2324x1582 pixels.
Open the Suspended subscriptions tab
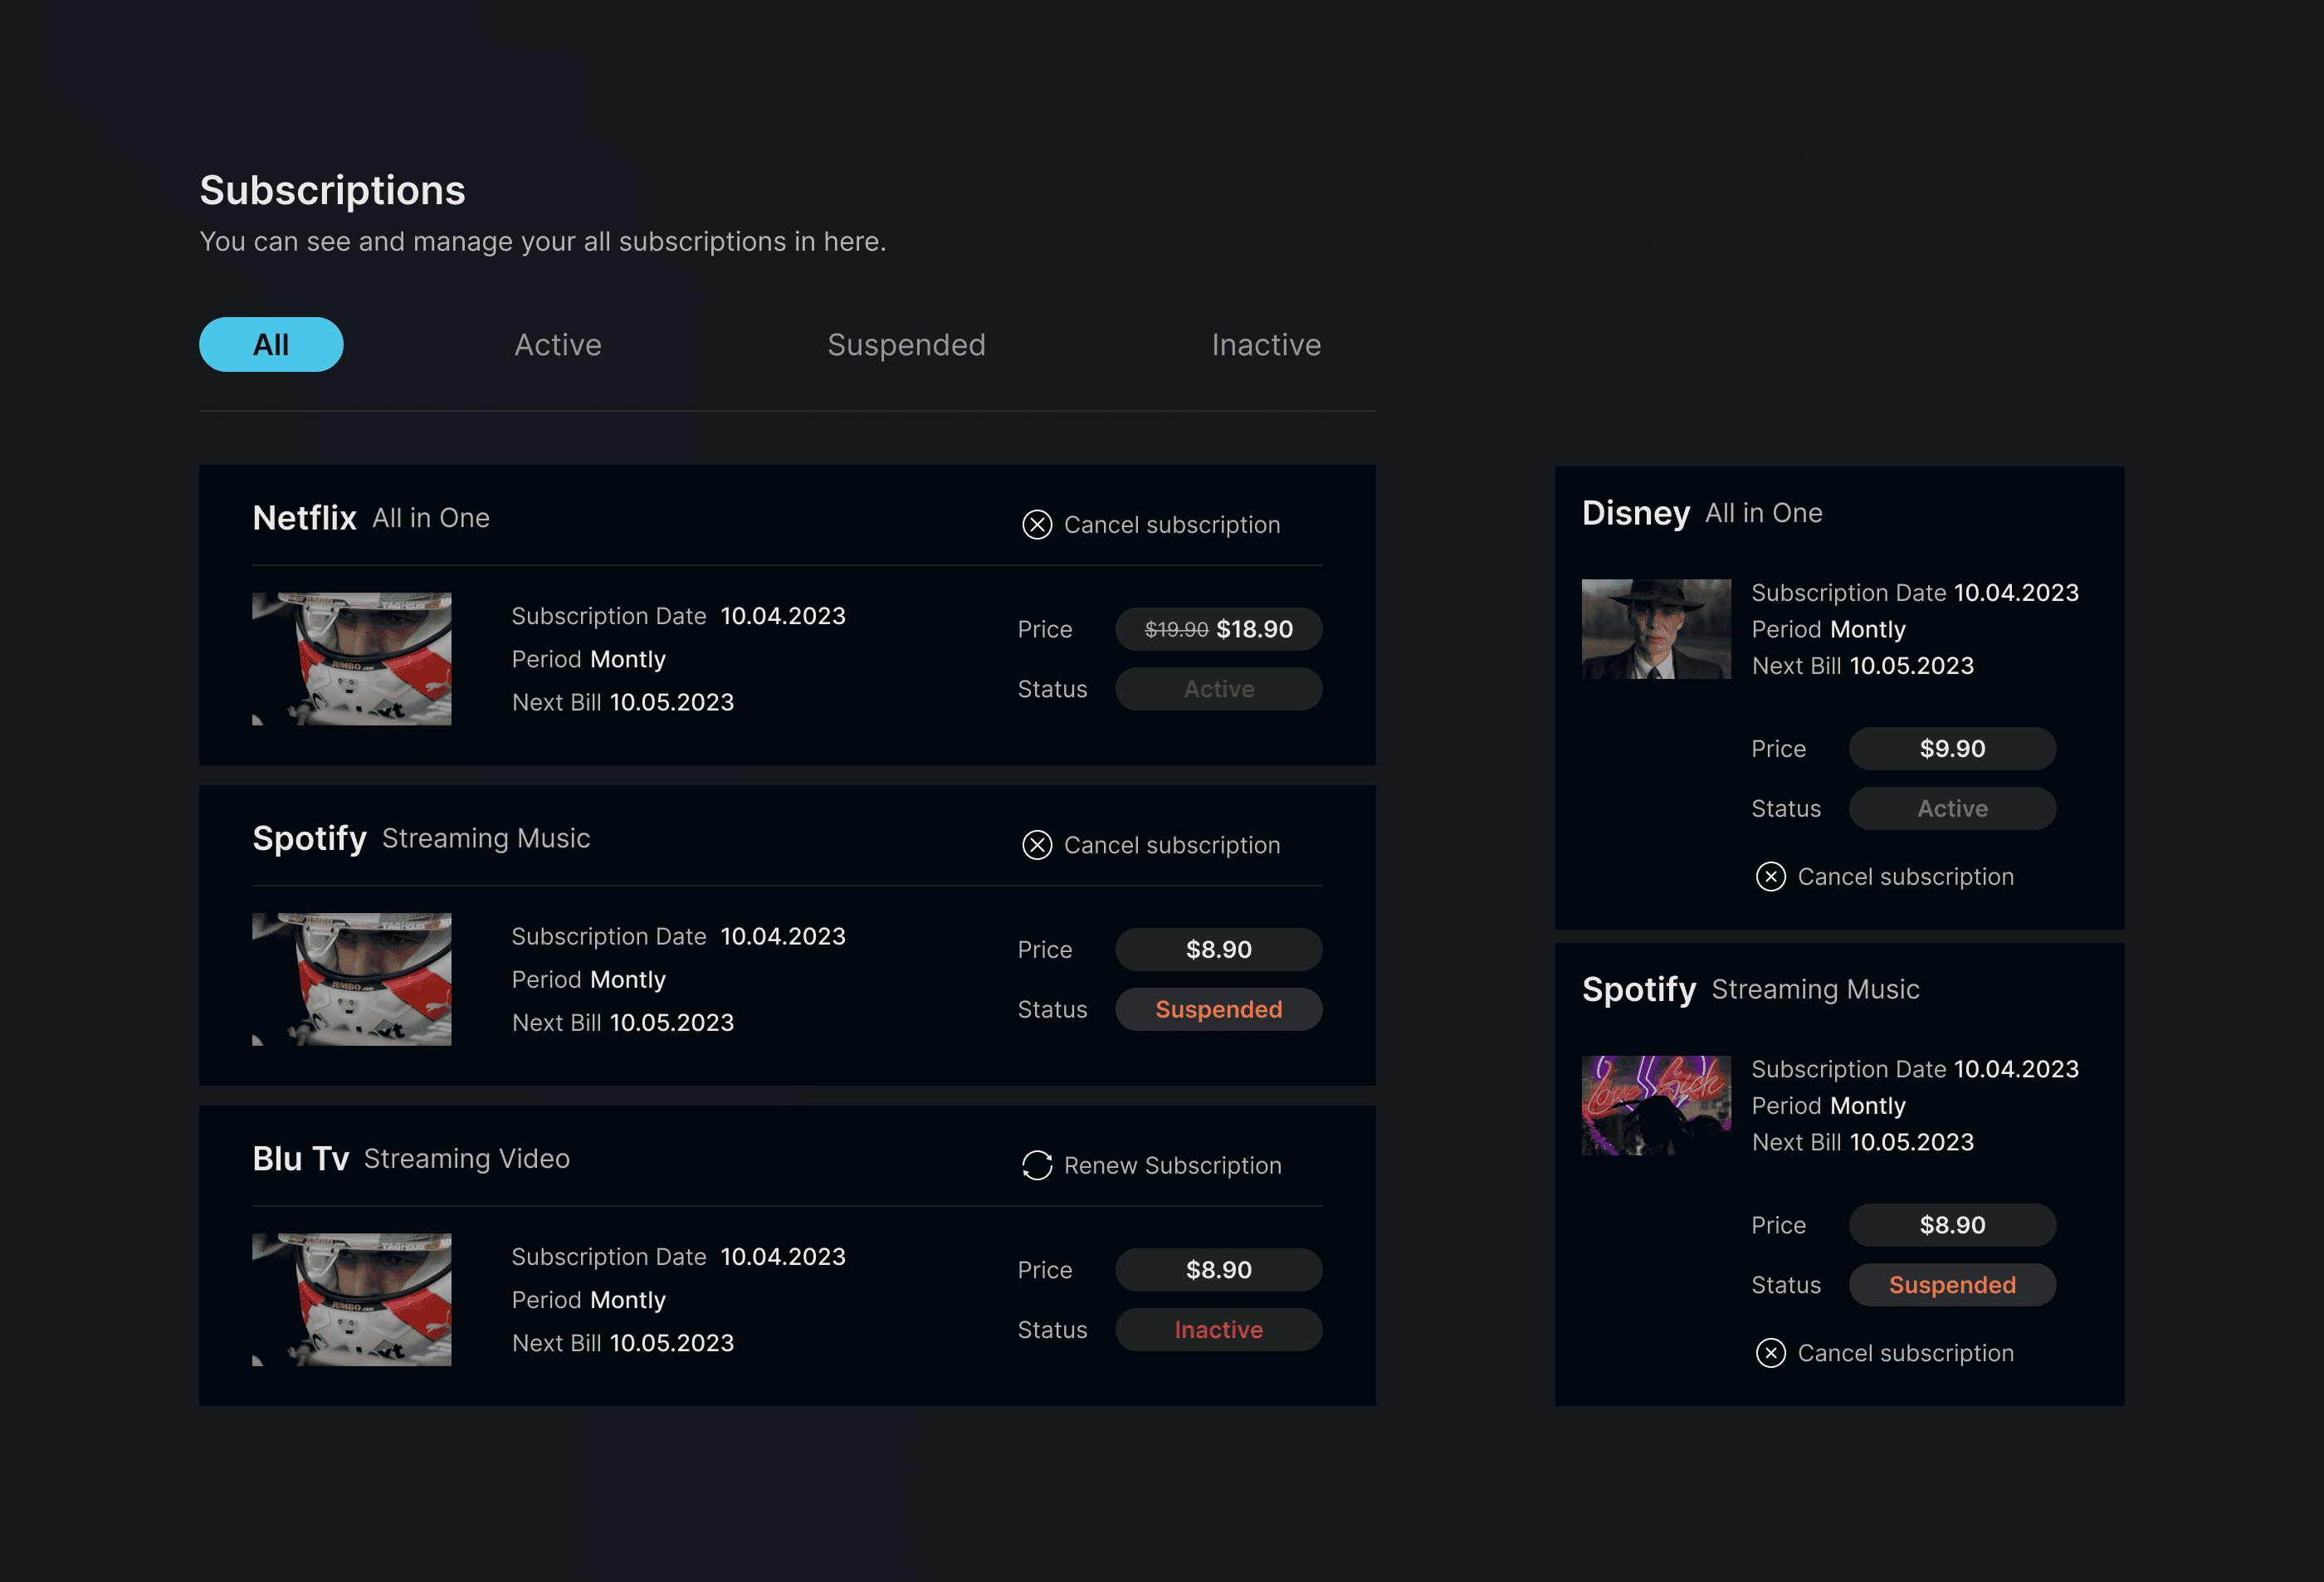(906, 345)
